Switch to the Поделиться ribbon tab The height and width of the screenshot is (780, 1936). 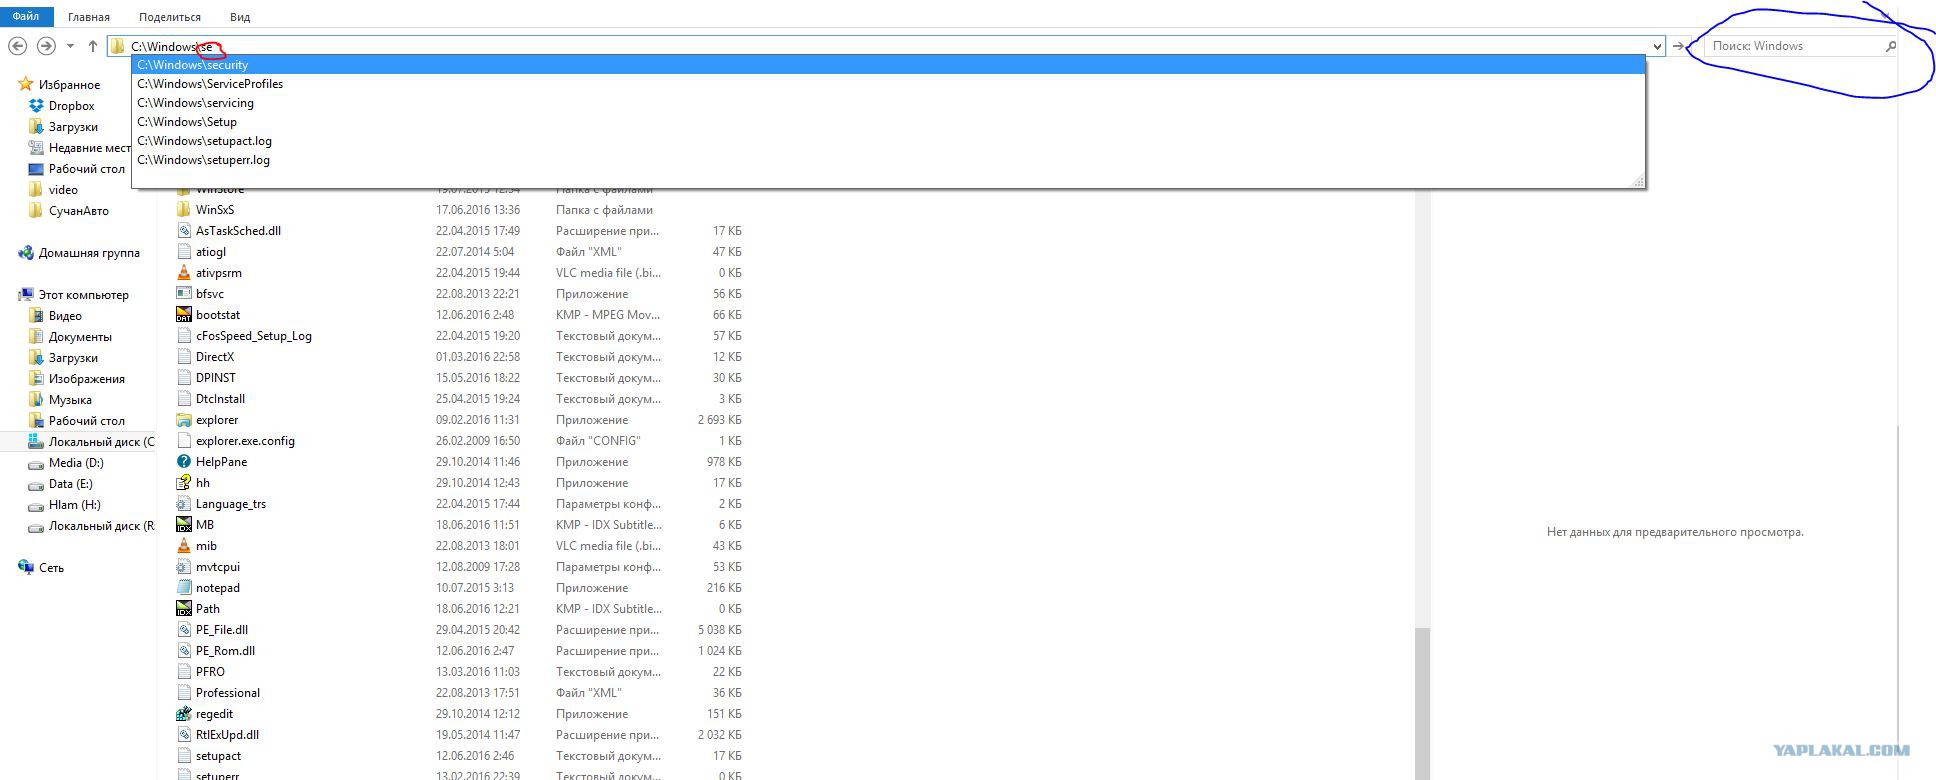click(170, 17)
